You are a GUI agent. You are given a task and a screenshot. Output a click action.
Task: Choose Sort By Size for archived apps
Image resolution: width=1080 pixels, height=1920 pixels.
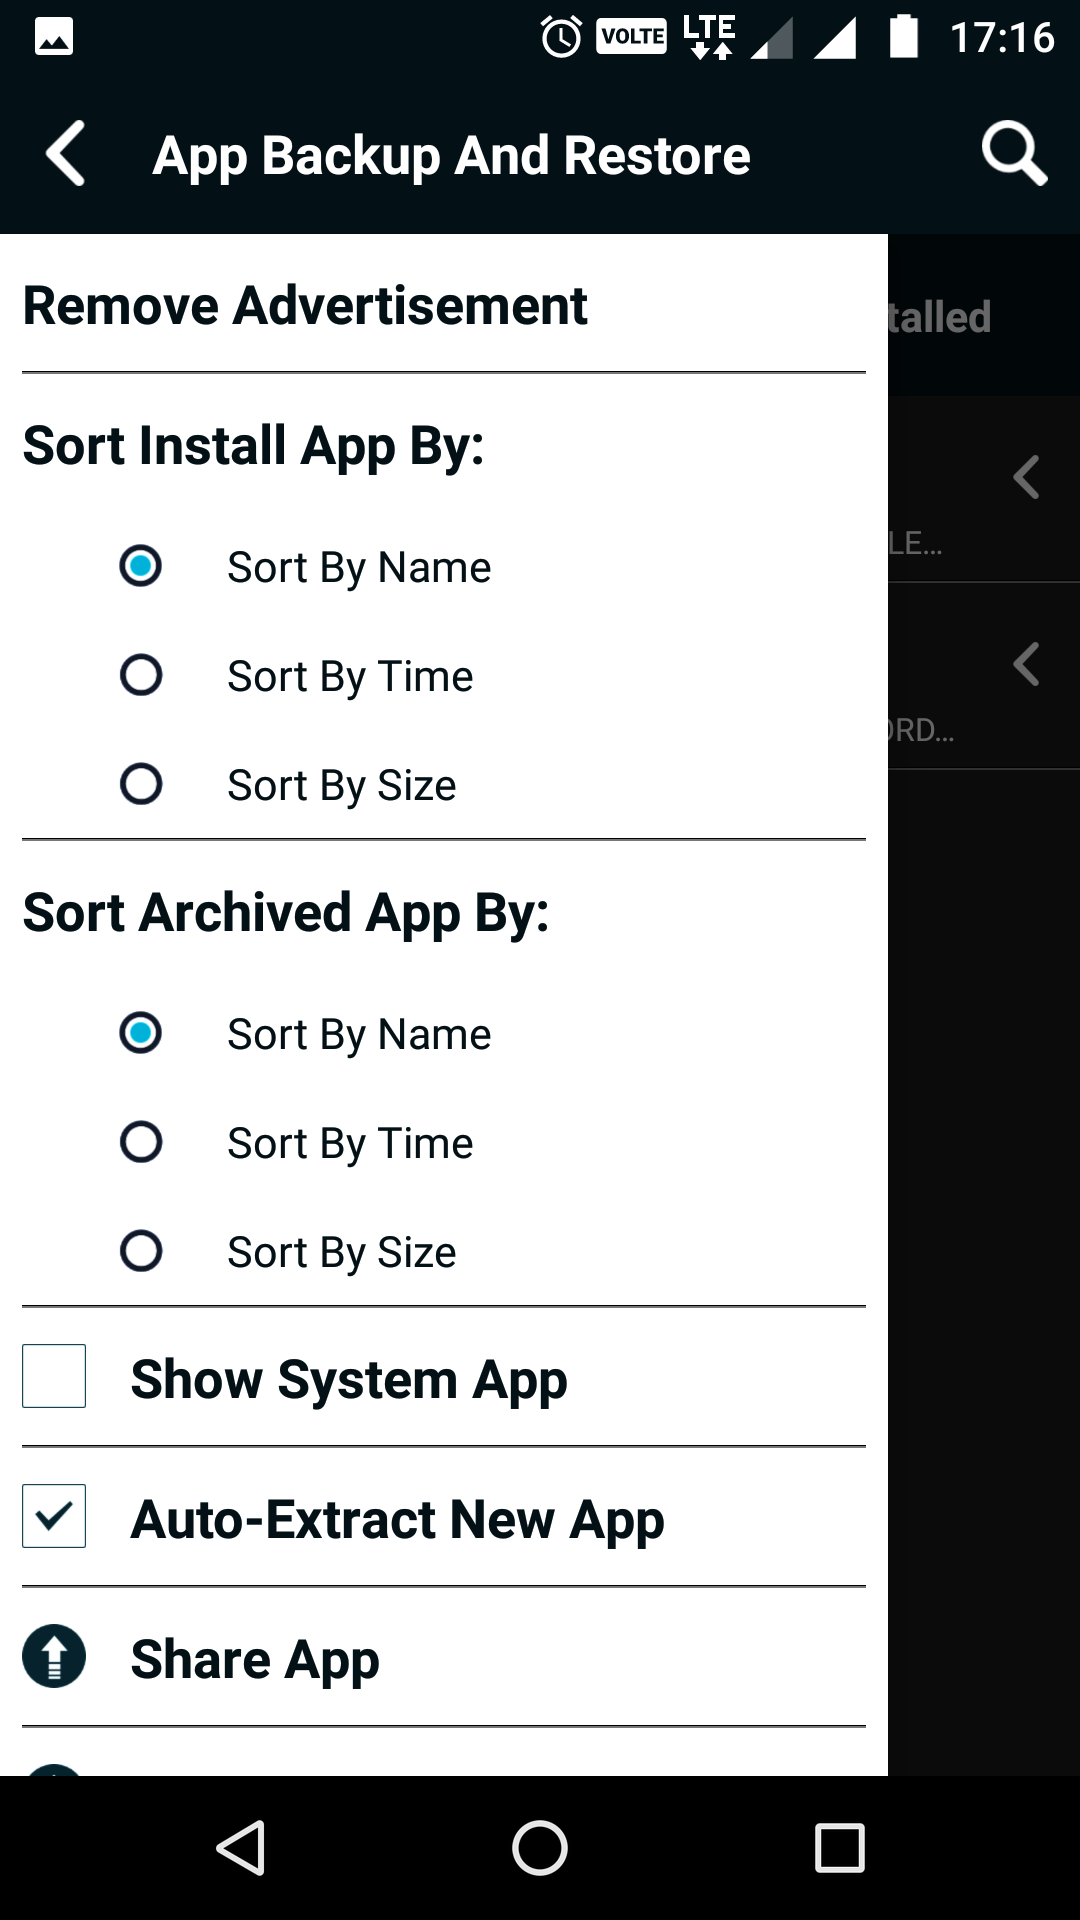pyautogui.click(x=141, y=1251)
